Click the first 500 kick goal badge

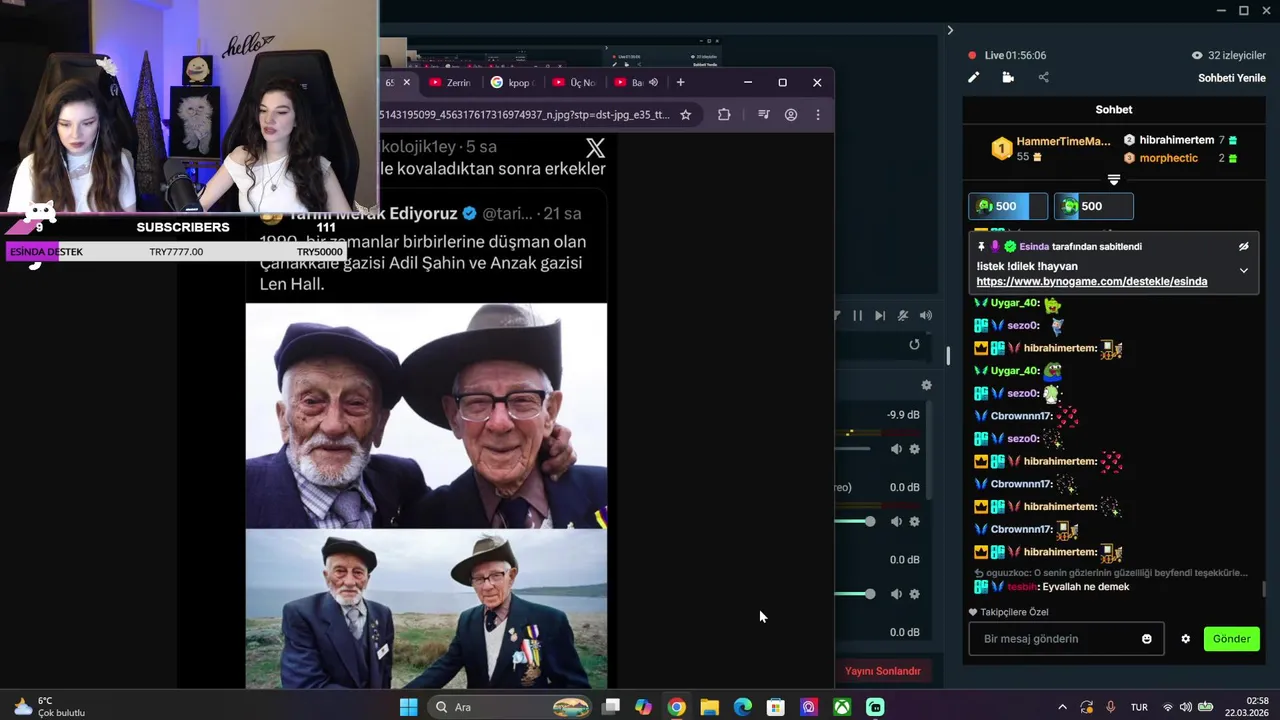click(x=1008, y=206)
